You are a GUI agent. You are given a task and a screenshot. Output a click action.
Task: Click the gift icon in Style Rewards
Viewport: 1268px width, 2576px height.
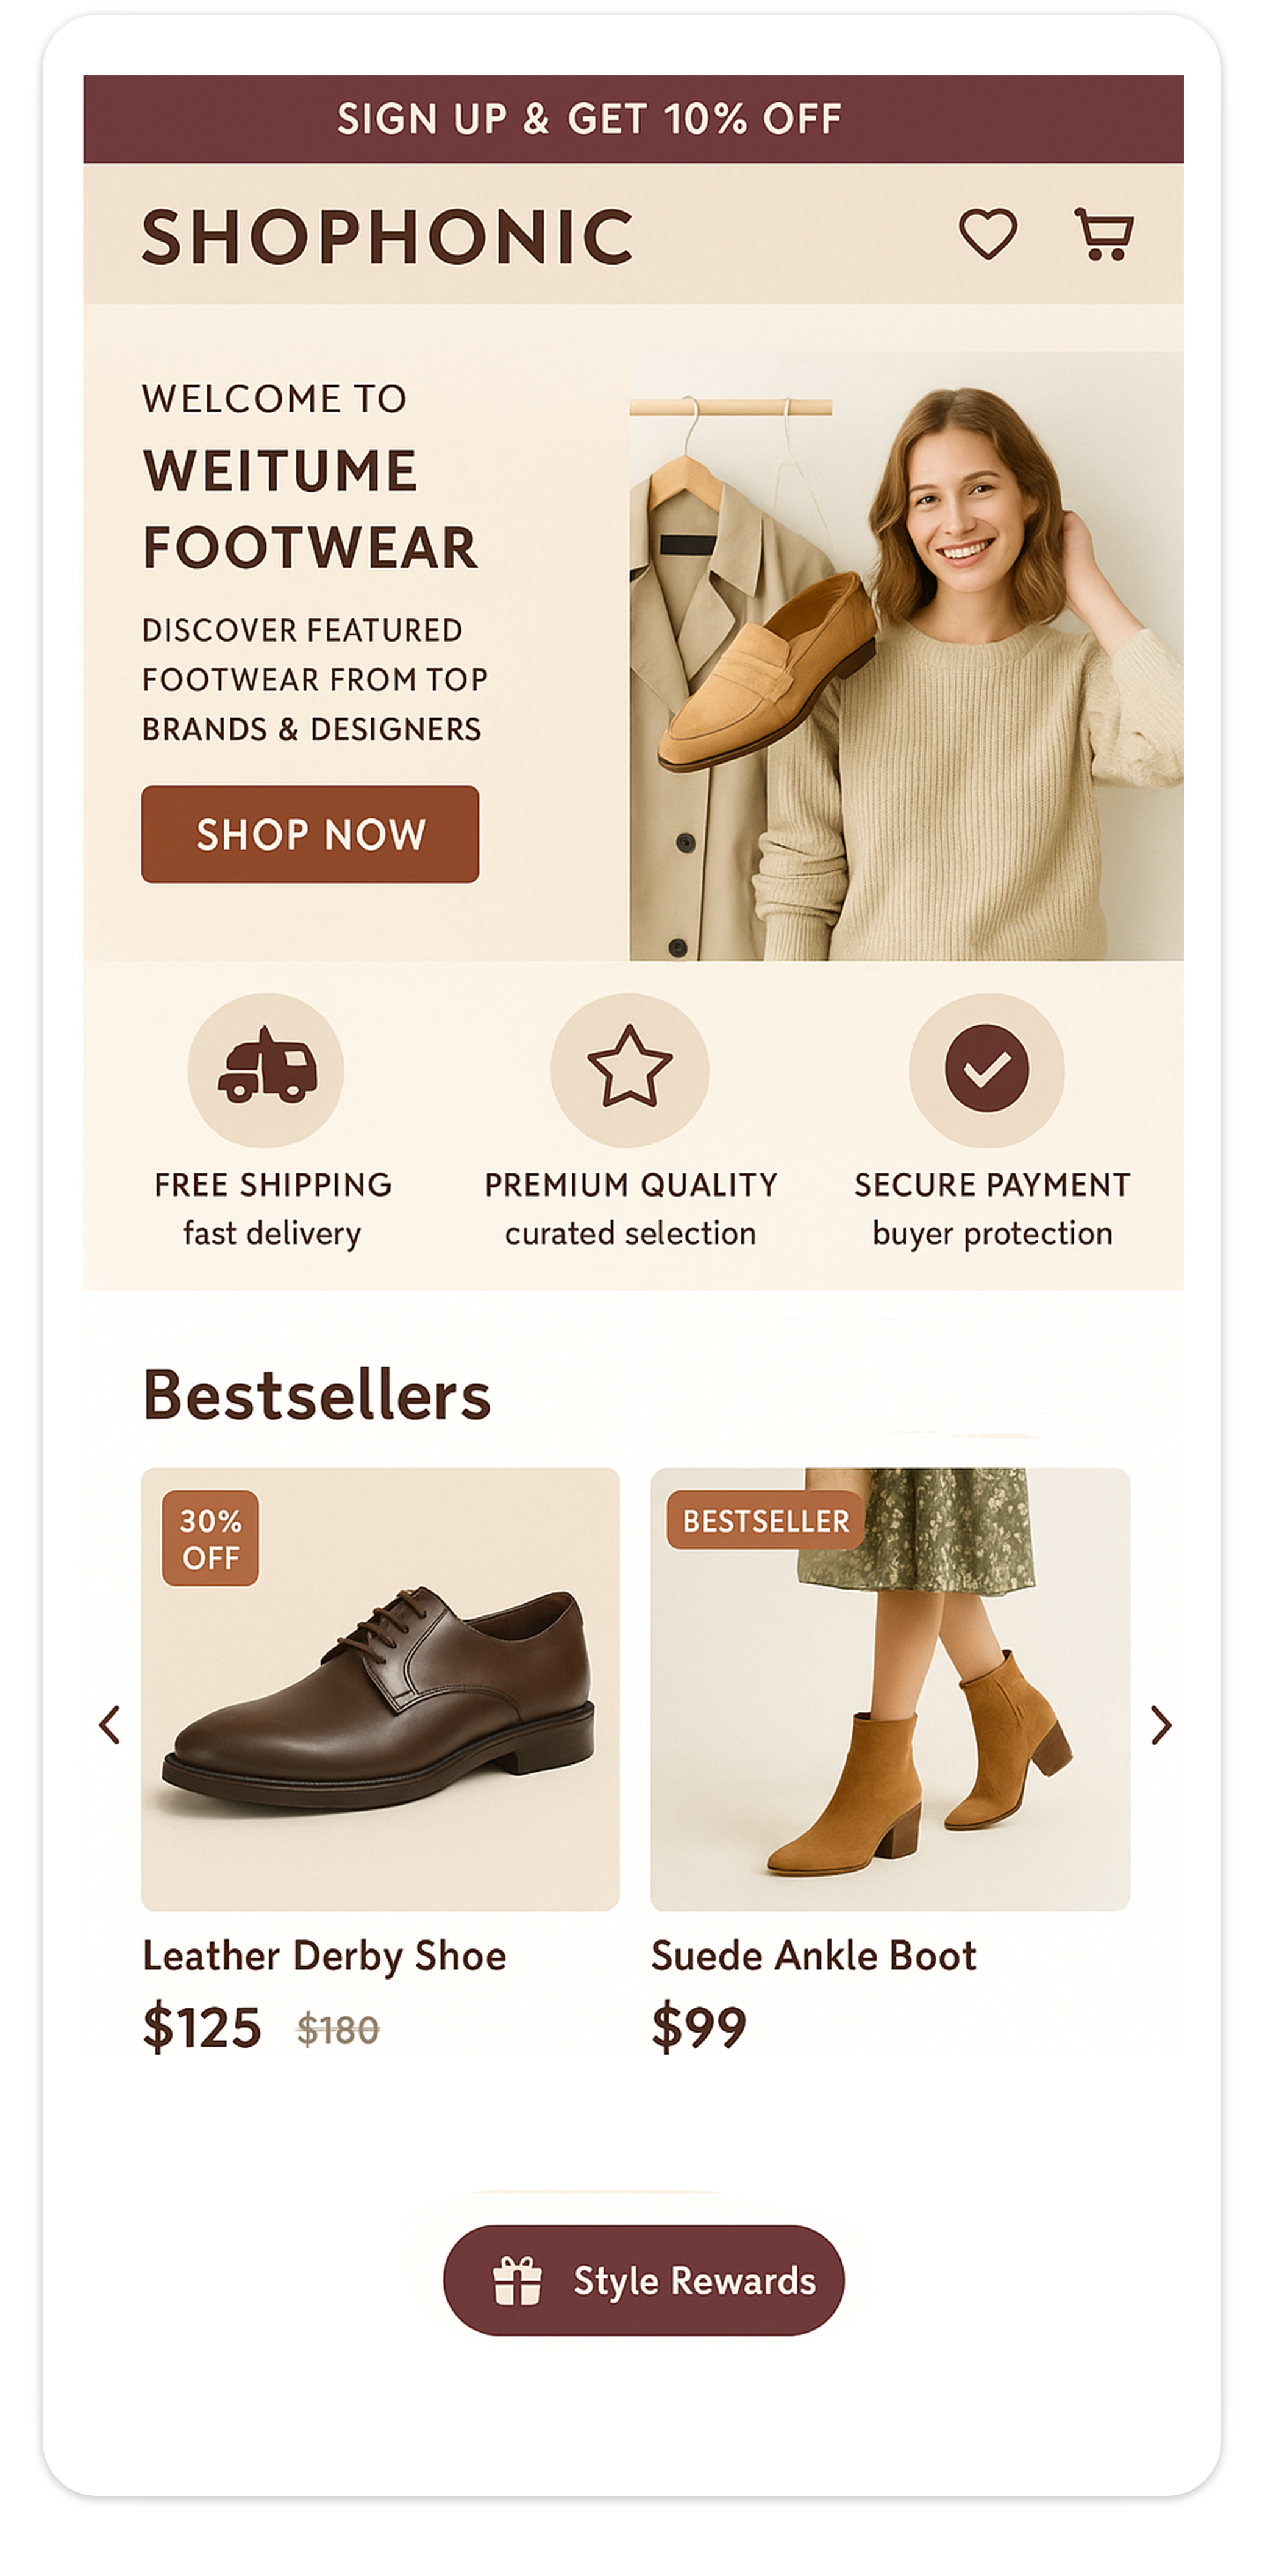tap(517, 2281)
